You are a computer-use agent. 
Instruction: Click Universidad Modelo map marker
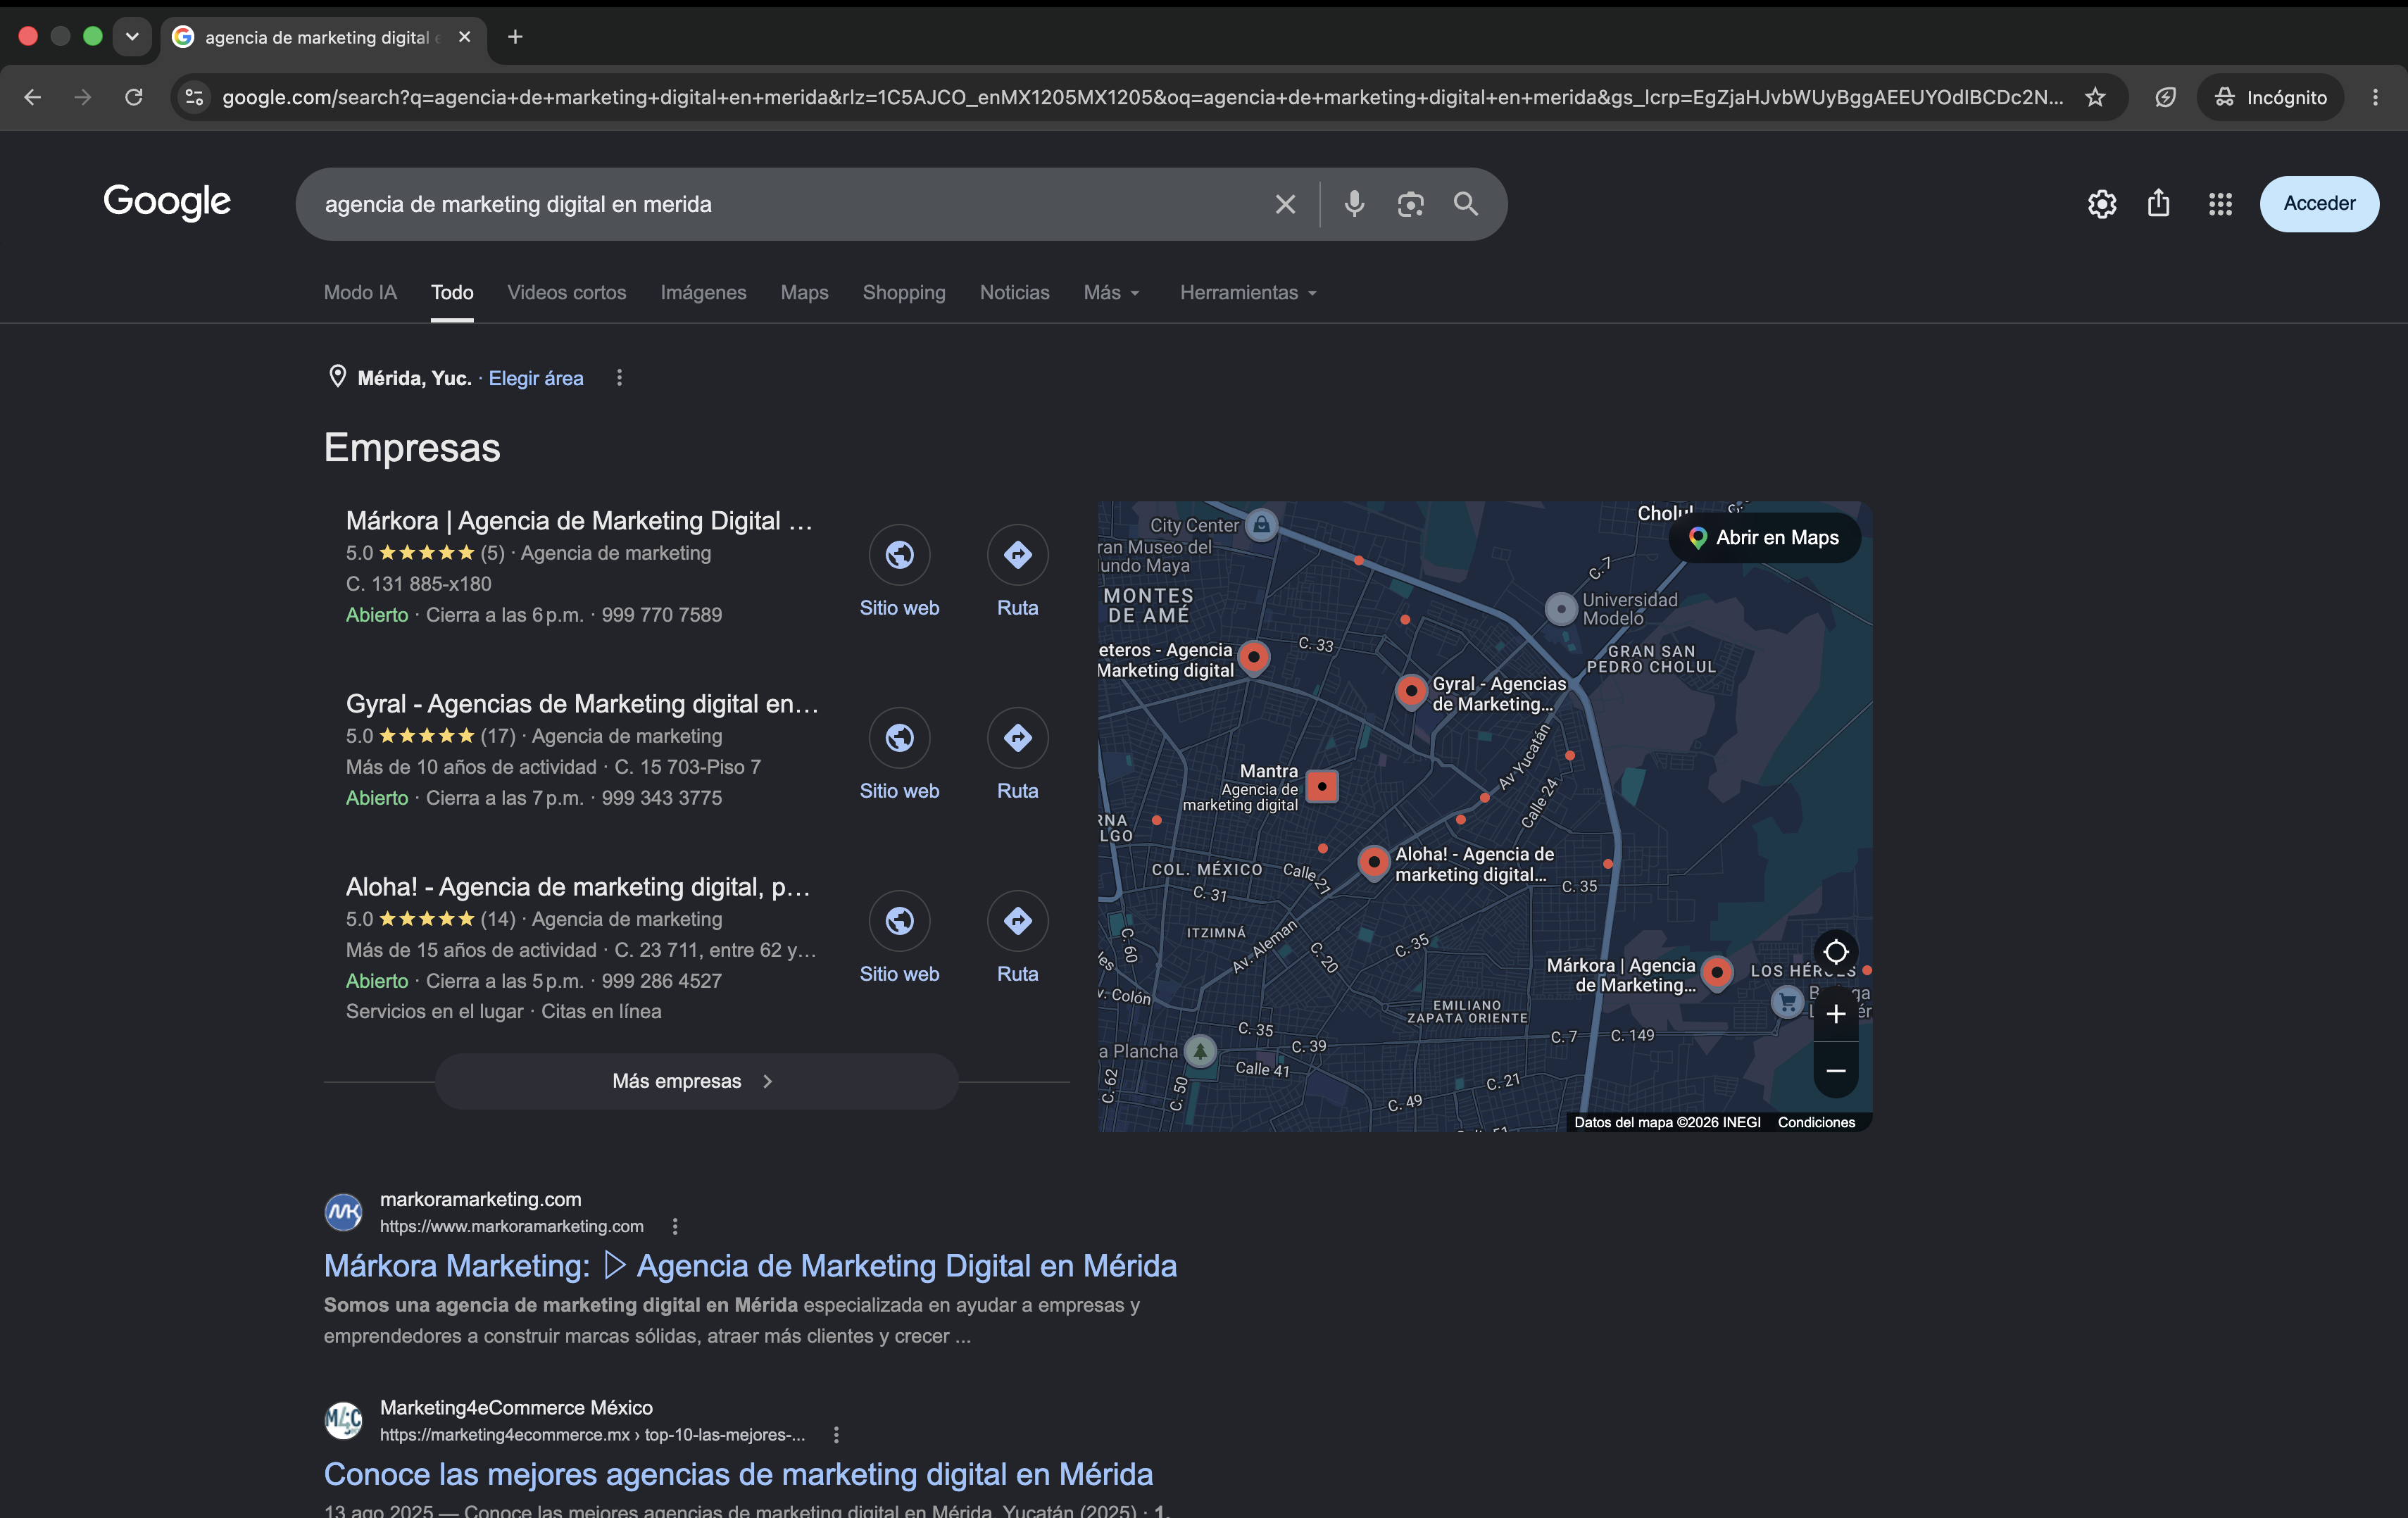(x=1560, y=608)
